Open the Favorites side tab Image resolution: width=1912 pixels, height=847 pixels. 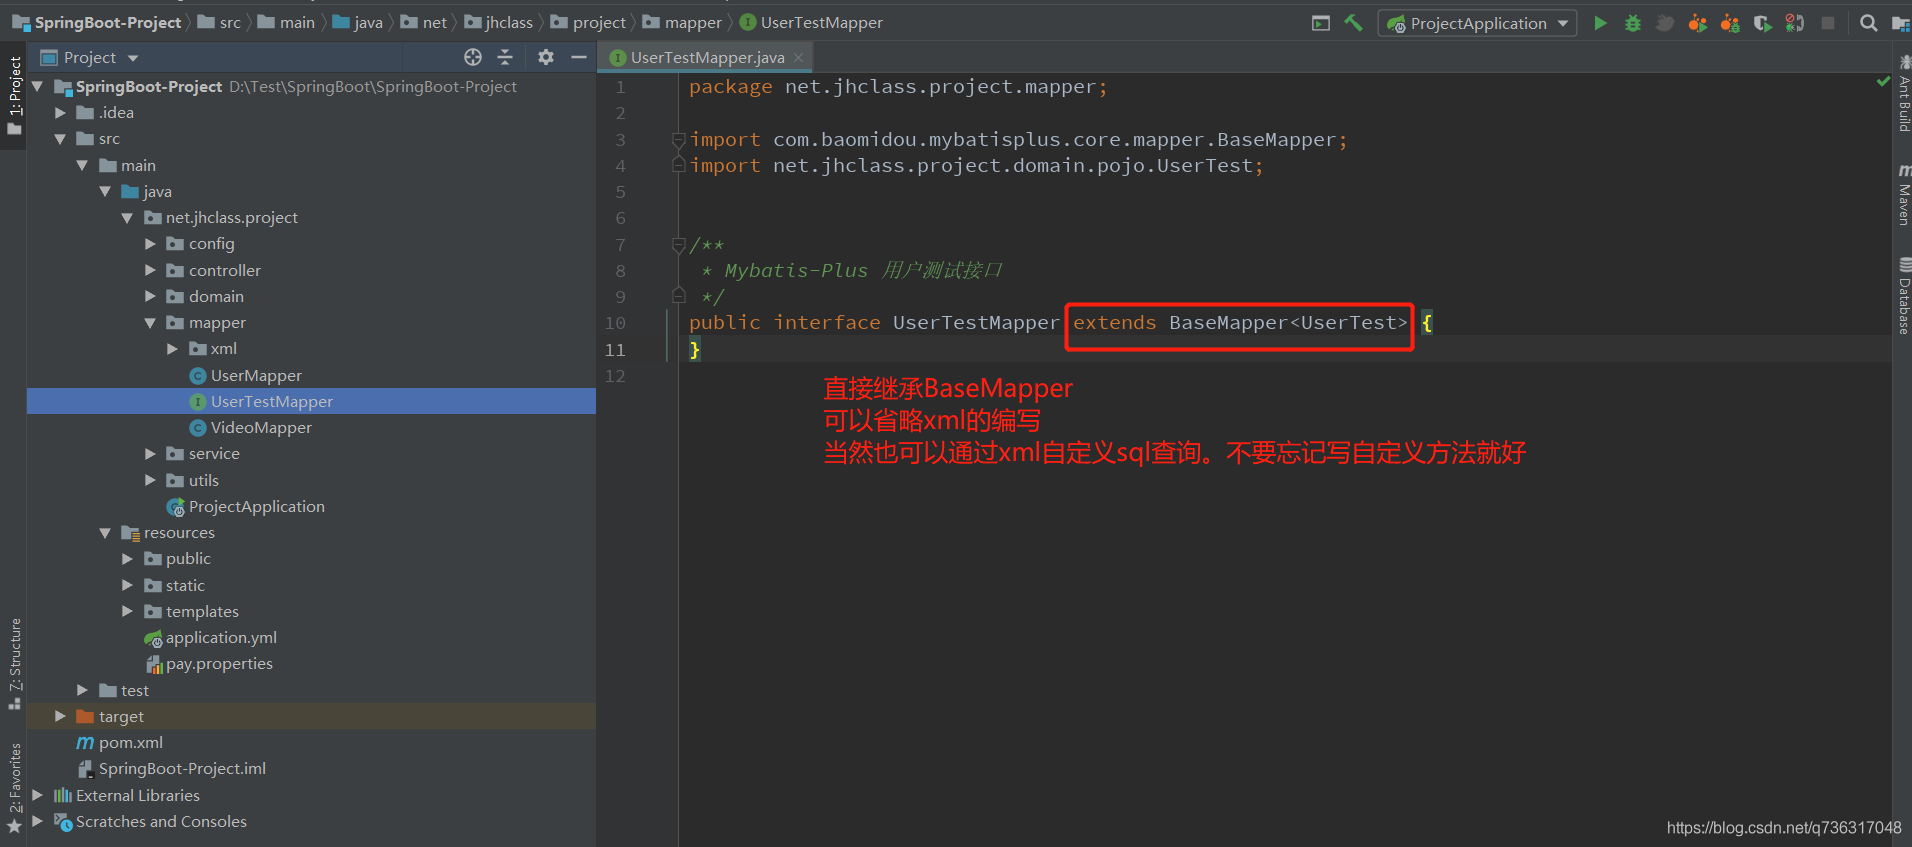pyautogui.click(x=15, y=788)
